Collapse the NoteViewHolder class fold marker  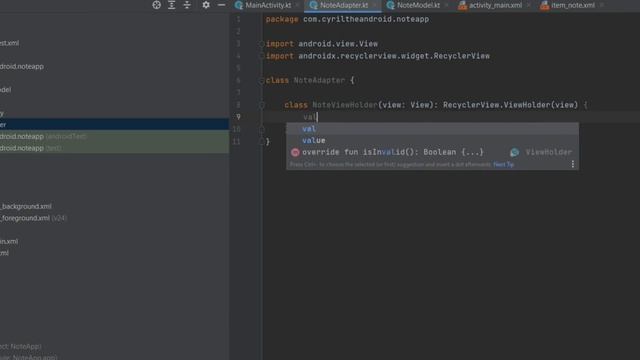[x=262, y=105]
